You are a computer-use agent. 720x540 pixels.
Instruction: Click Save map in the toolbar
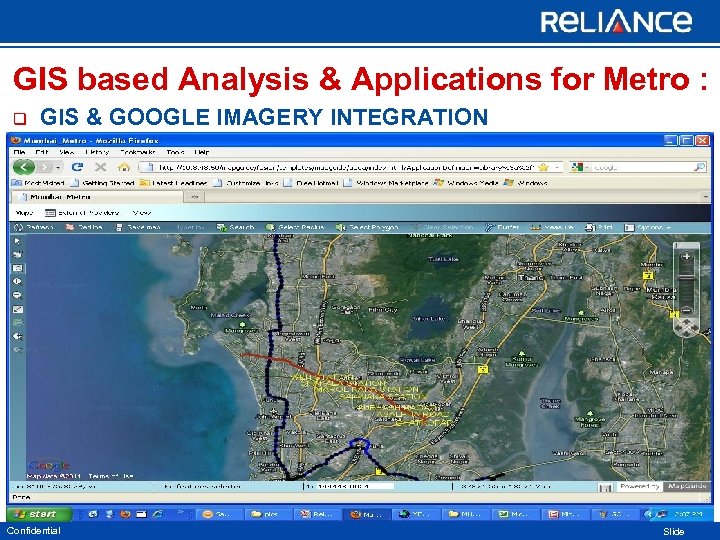click(x=138, y=227)
